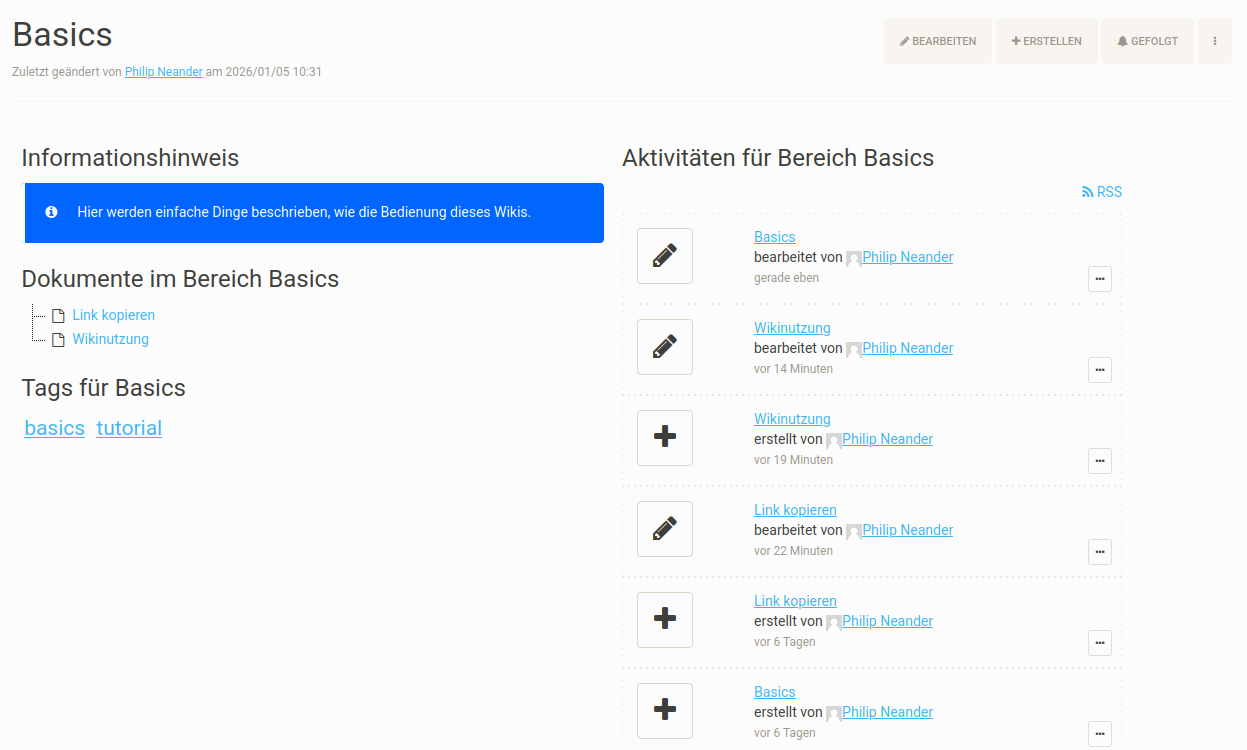Open Philip Neander's profile from the last-modified line
Image resolution: width=1247 pixels, height=750 pixels.
[x=164, y=72]
